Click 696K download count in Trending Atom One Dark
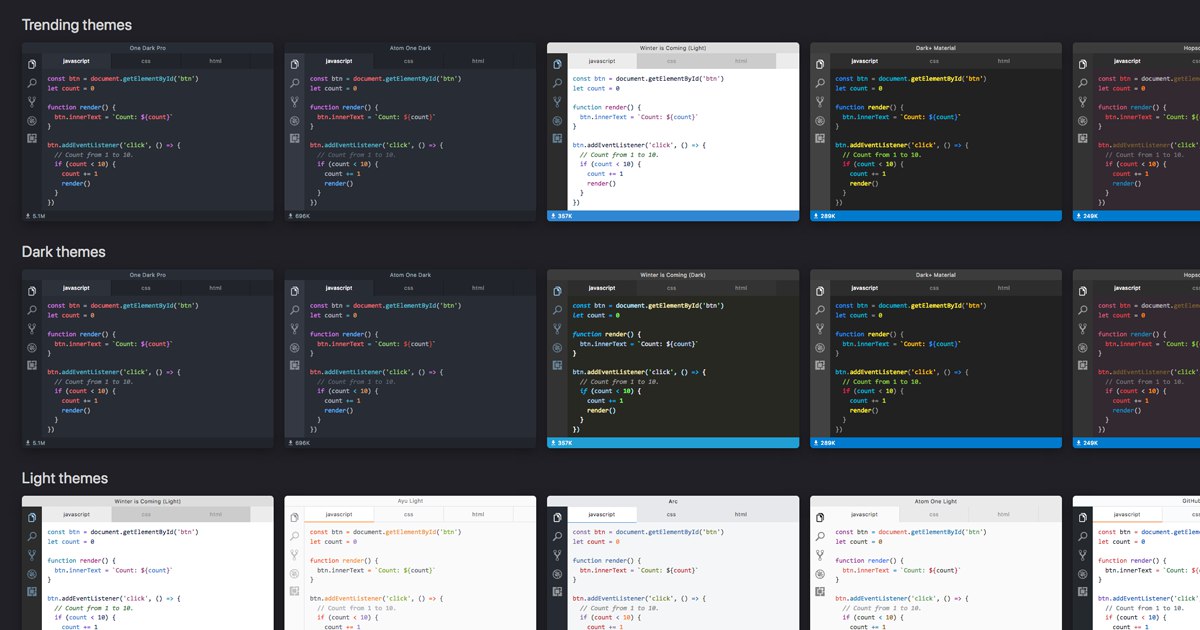This screenshot has width=1200, height=630. coord(301,216)
